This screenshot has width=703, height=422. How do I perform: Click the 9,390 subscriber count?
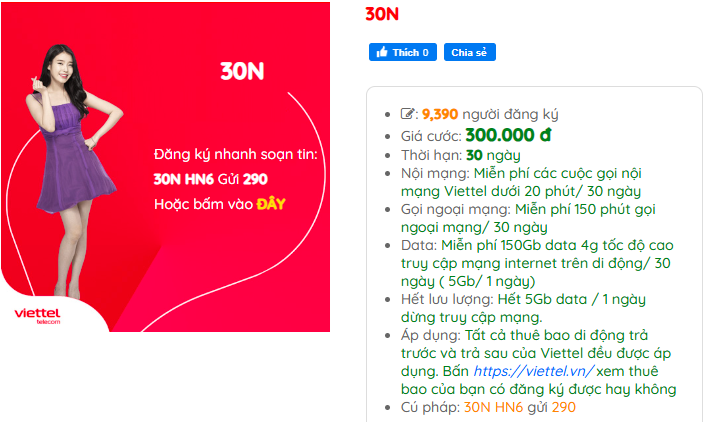coord(440,114)
